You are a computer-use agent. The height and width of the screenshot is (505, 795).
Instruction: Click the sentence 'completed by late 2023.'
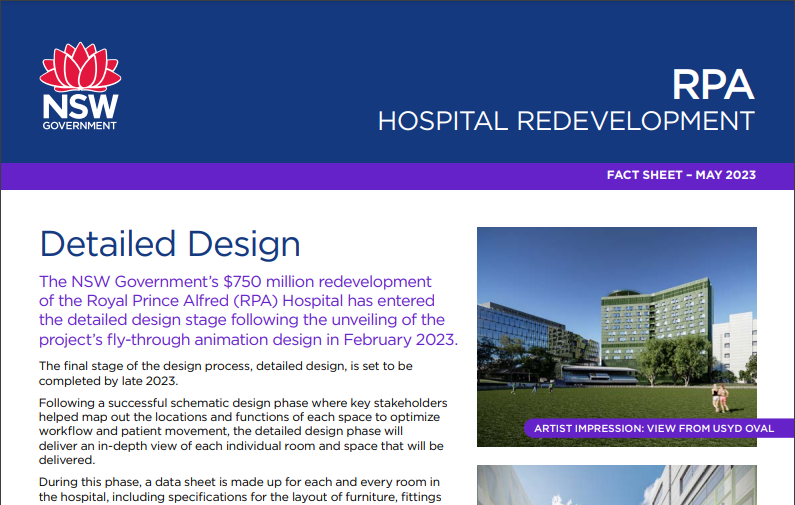click(109, 381)
